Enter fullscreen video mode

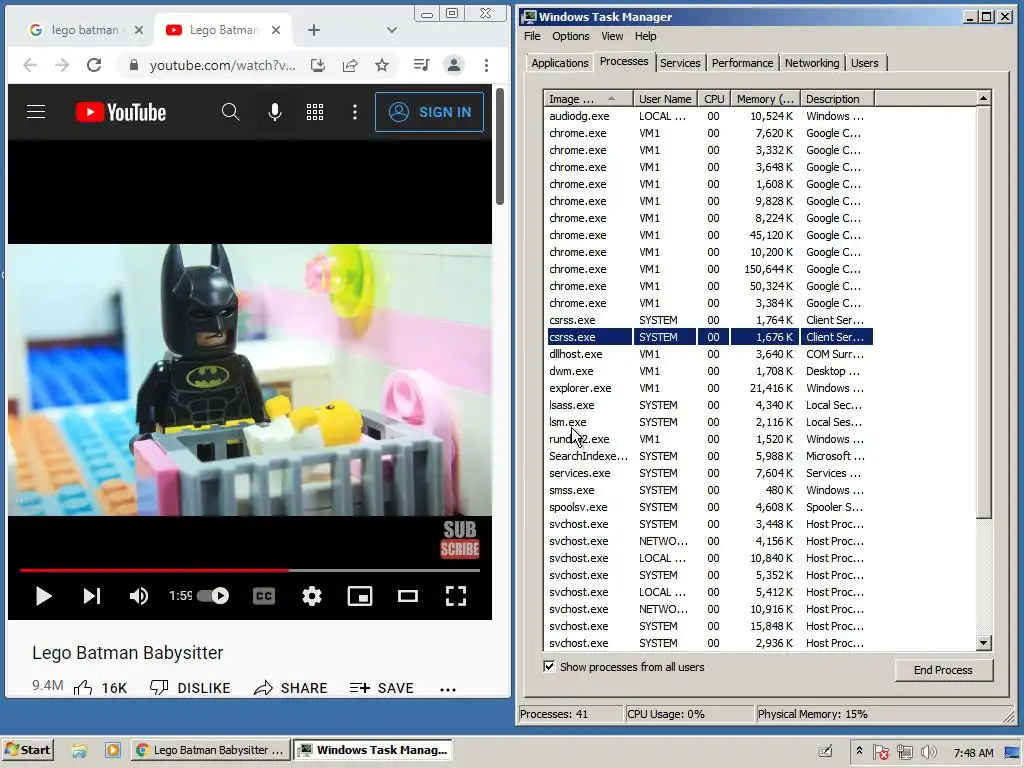click(456, 596)
